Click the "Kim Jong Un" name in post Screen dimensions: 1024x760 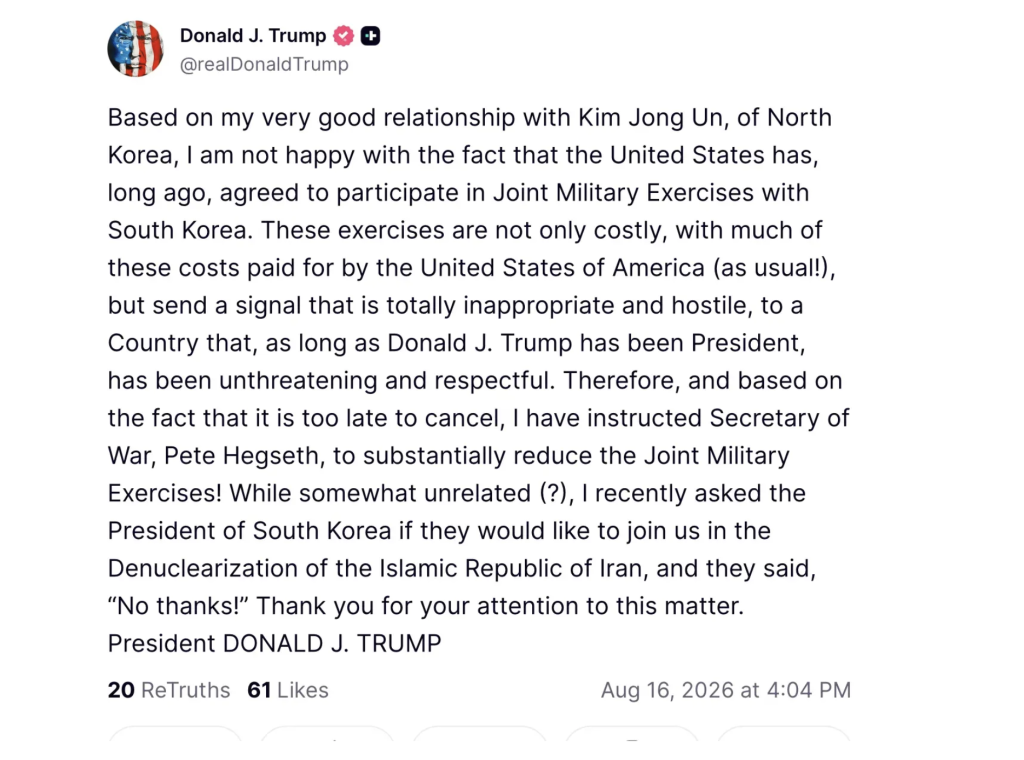pyautogui.click(x=650, y=118)
